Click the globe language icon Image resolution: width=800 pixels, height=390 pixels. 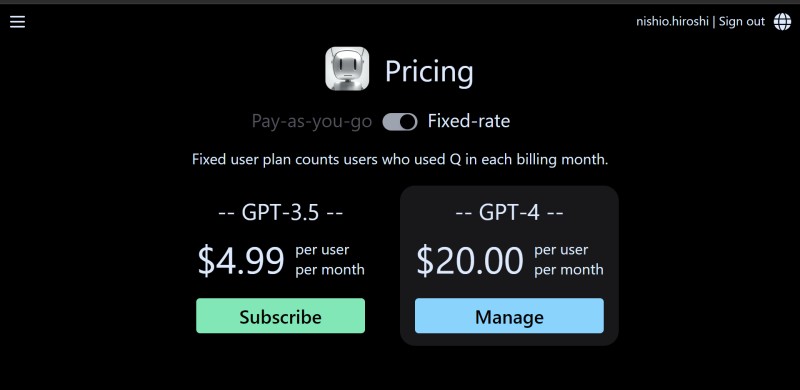pyautogui.click(x=782, y=21)
